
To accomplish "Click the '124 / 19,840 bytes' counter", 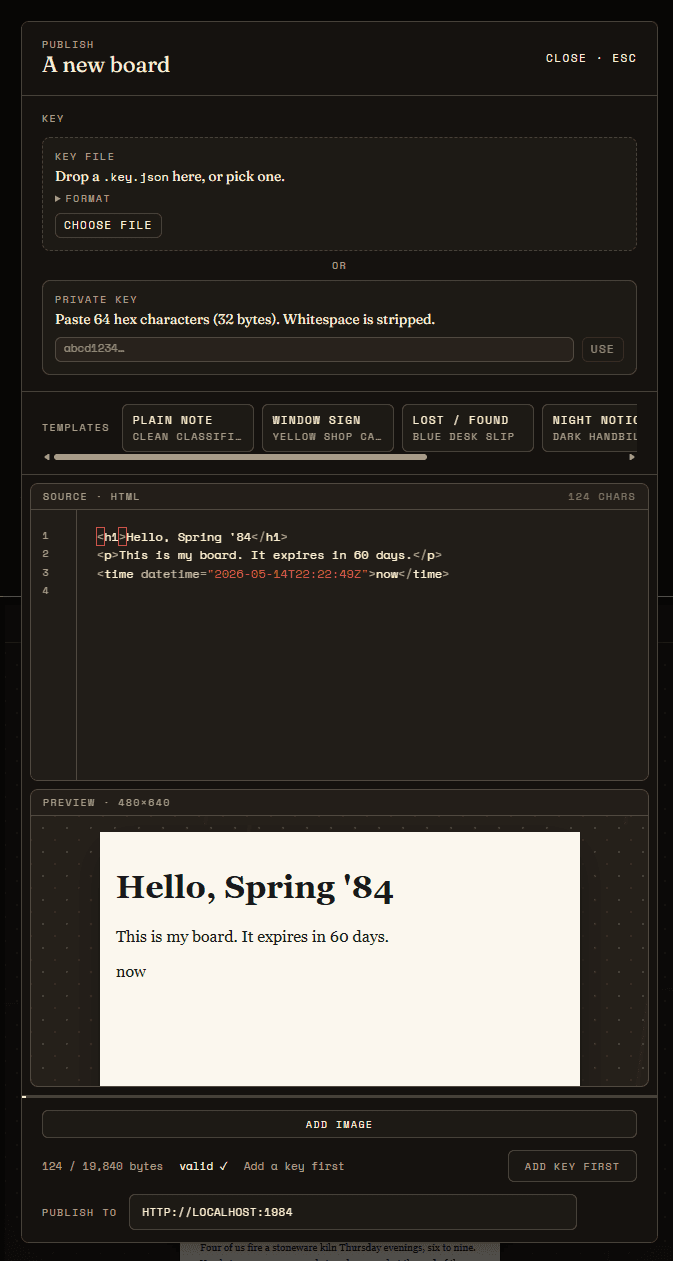I will tap(102, 1166).
